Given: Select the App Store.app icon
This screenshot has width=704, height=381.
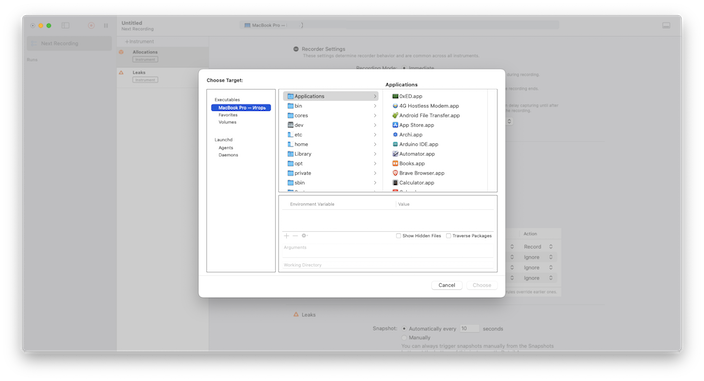Looking at the screenshot, I should [x=395, y=125].
